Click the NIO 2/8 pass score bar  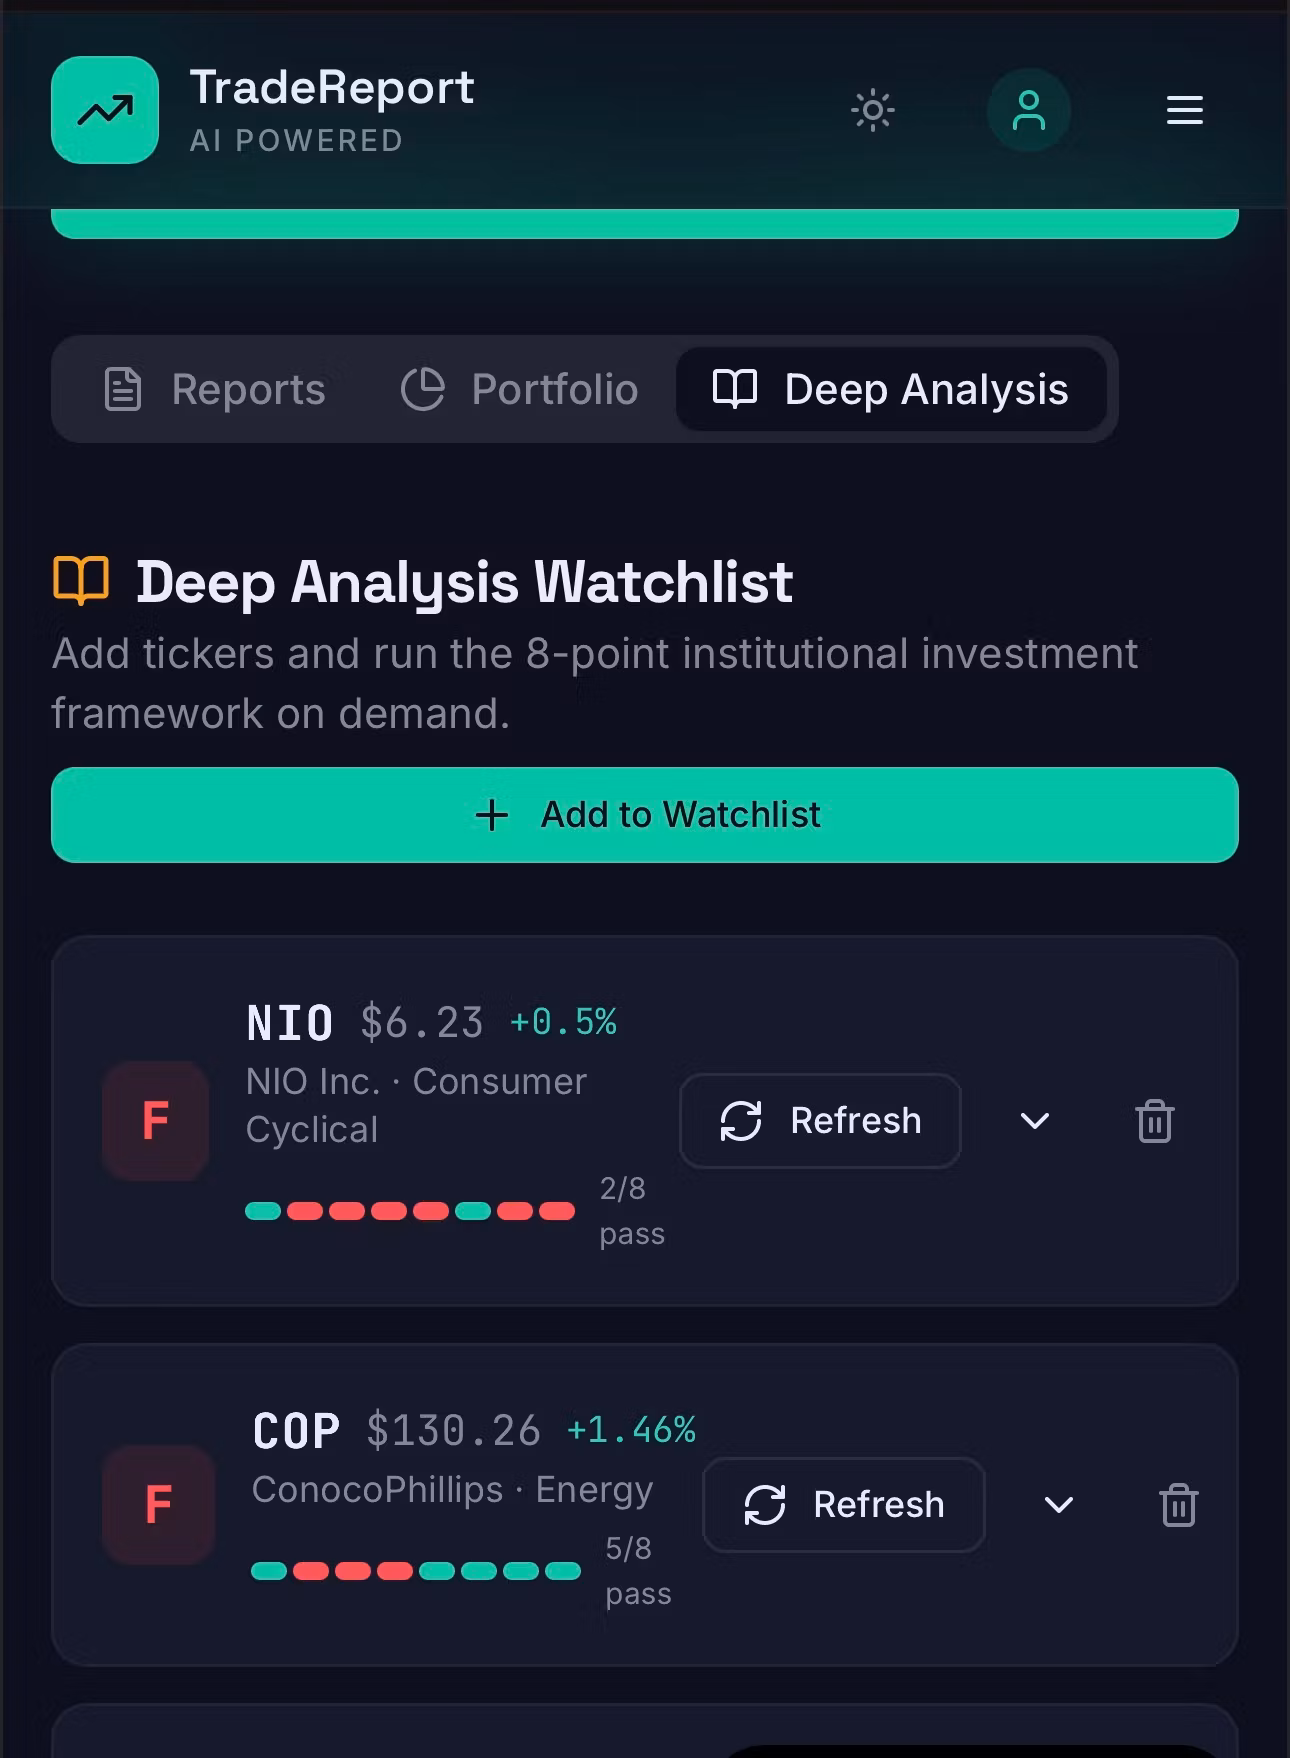pos(410,1211)
